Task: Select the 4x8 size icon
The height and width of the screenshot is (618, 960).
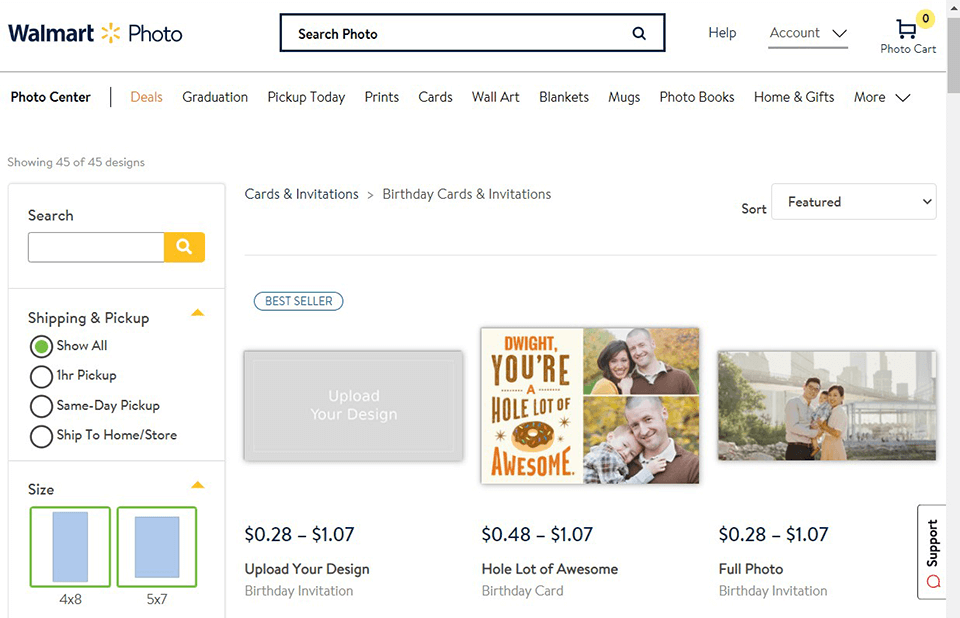Action: coord(70,547)
